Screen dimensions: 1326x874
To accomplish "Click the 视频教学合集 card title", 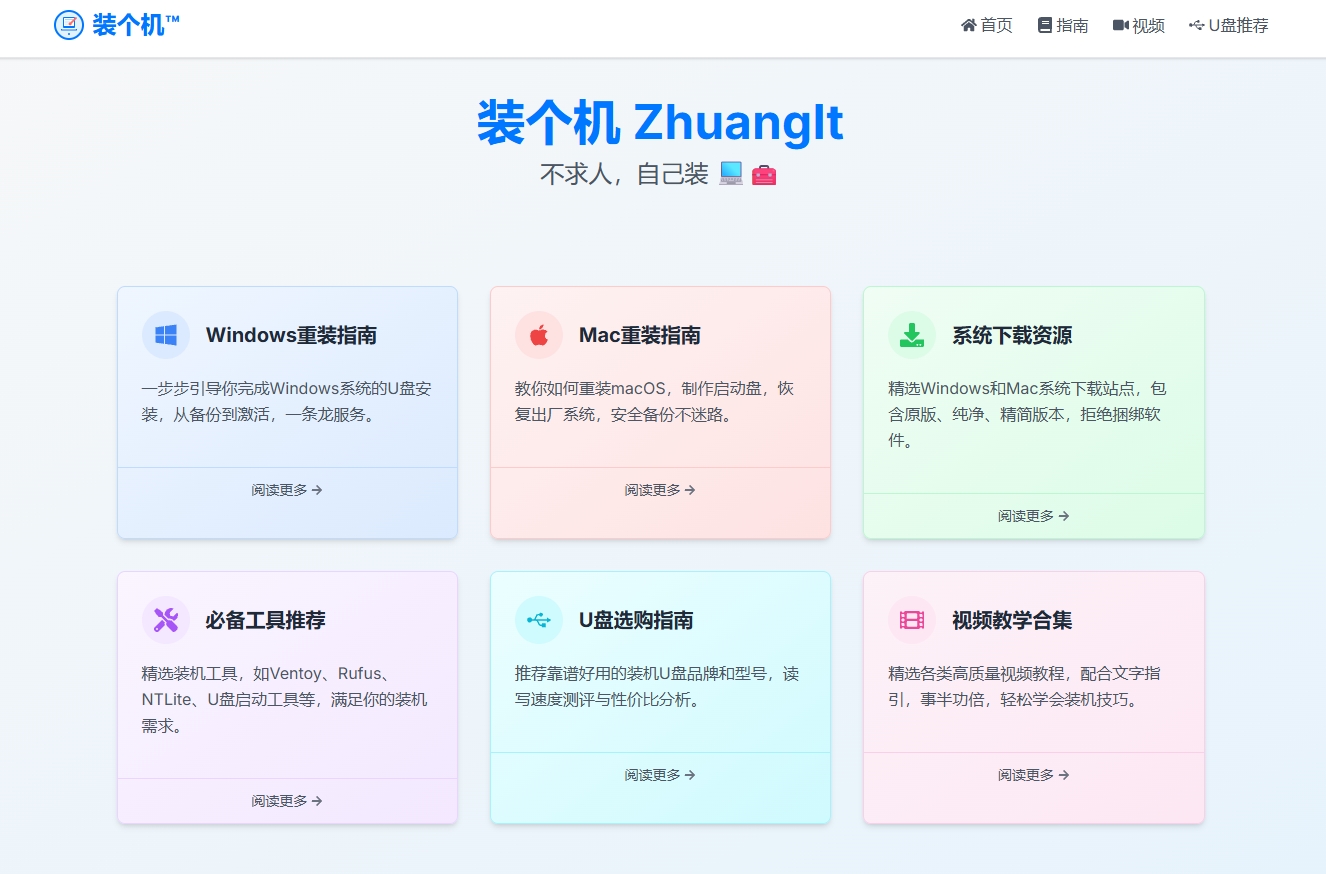I will click(x=1012, y=619).
